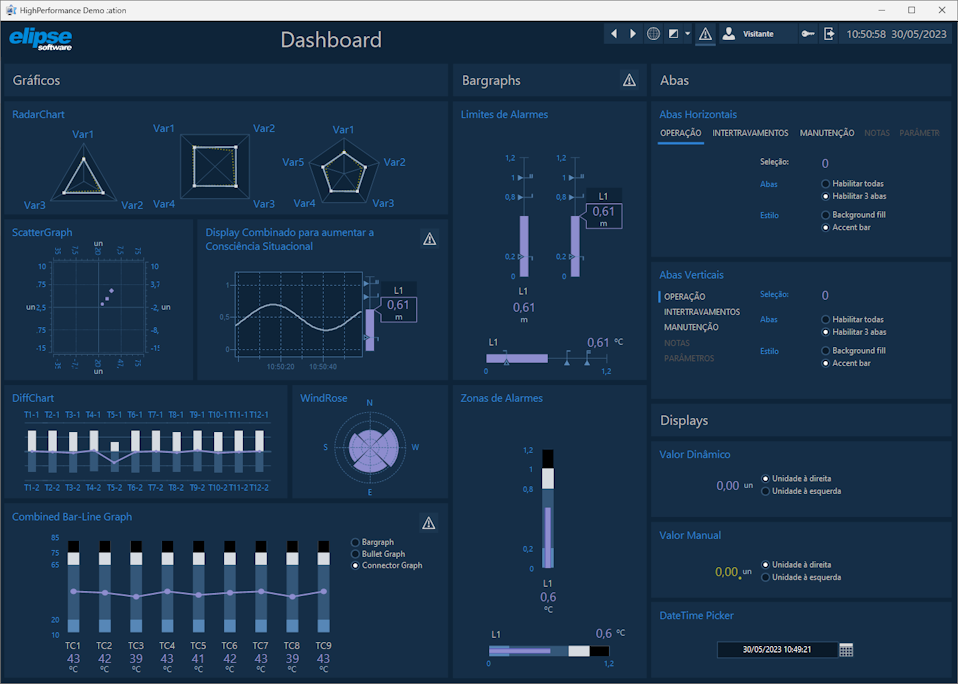Open the theme switcher dropdown arrow

pyautogui.click(x=687, y=33)
